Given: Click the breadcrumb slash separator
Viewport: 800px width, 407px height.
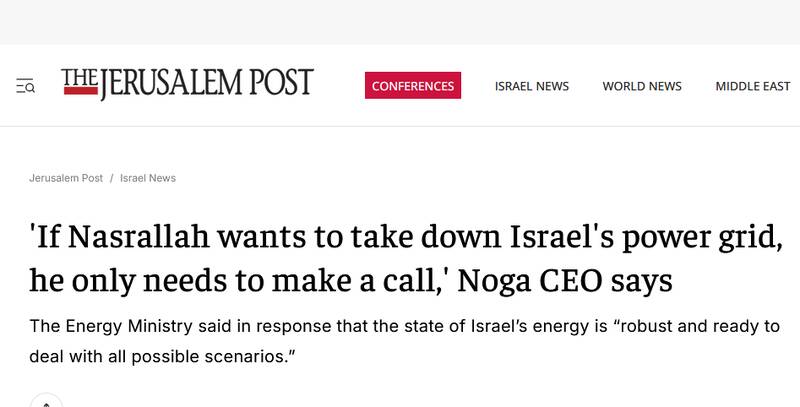Looking at the screenshot, I should (x=111, y=178).
